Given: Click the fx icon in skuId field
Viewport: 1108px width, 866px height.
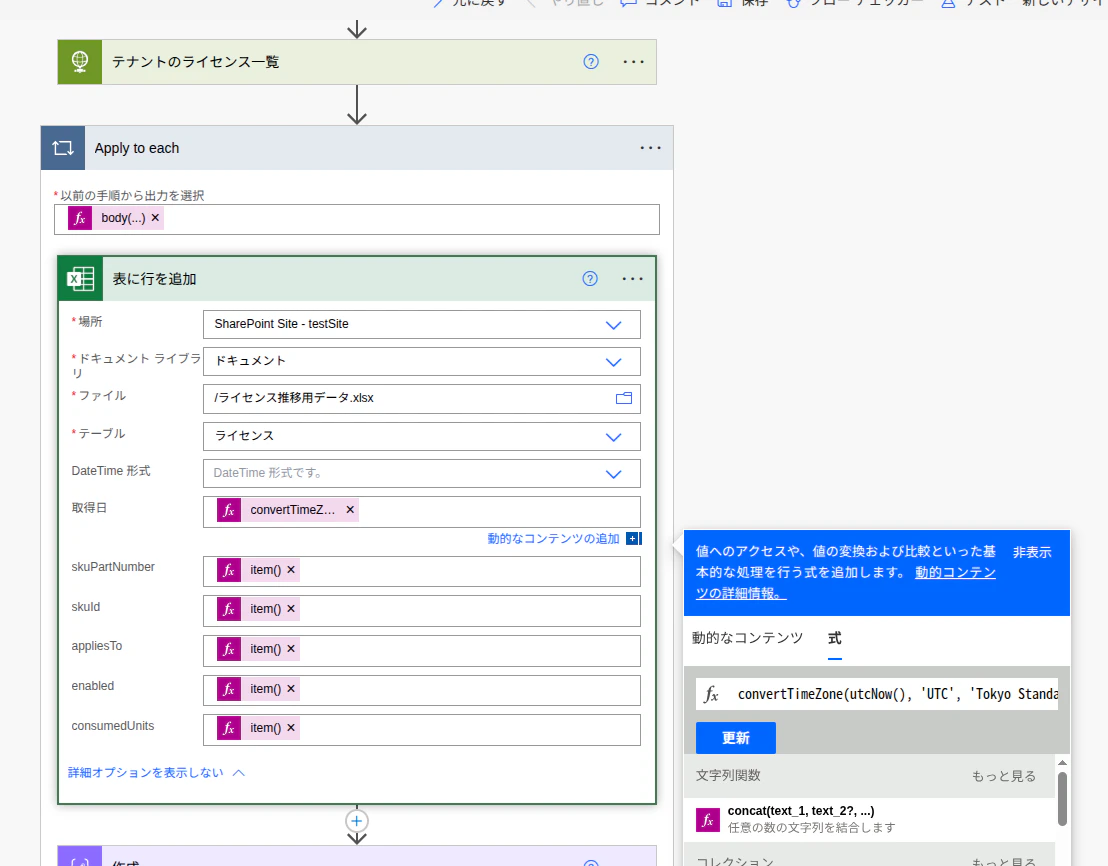Looking at the screenshot, I should [x=229, y=609].
